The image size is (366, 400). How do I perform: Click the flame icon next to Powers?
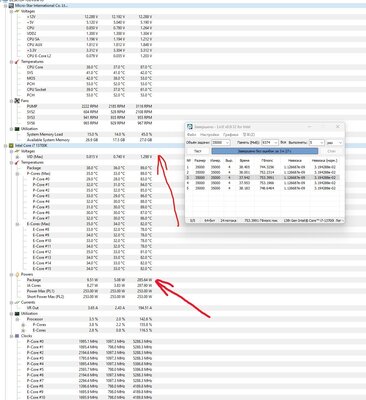tap(17, 274)
